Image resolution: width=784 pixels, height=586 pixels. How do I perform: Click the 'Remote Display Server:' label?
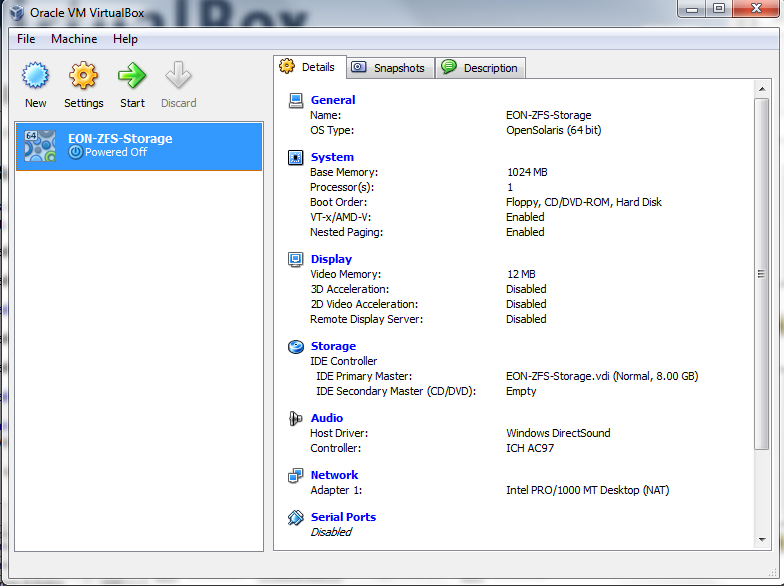[x=366, y=320]
